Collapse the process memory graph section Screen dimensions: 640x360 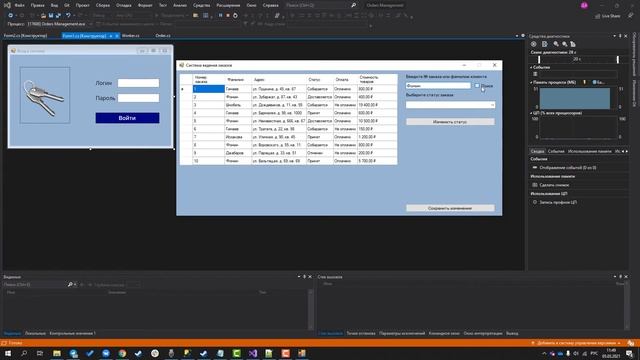pos(531,82)
